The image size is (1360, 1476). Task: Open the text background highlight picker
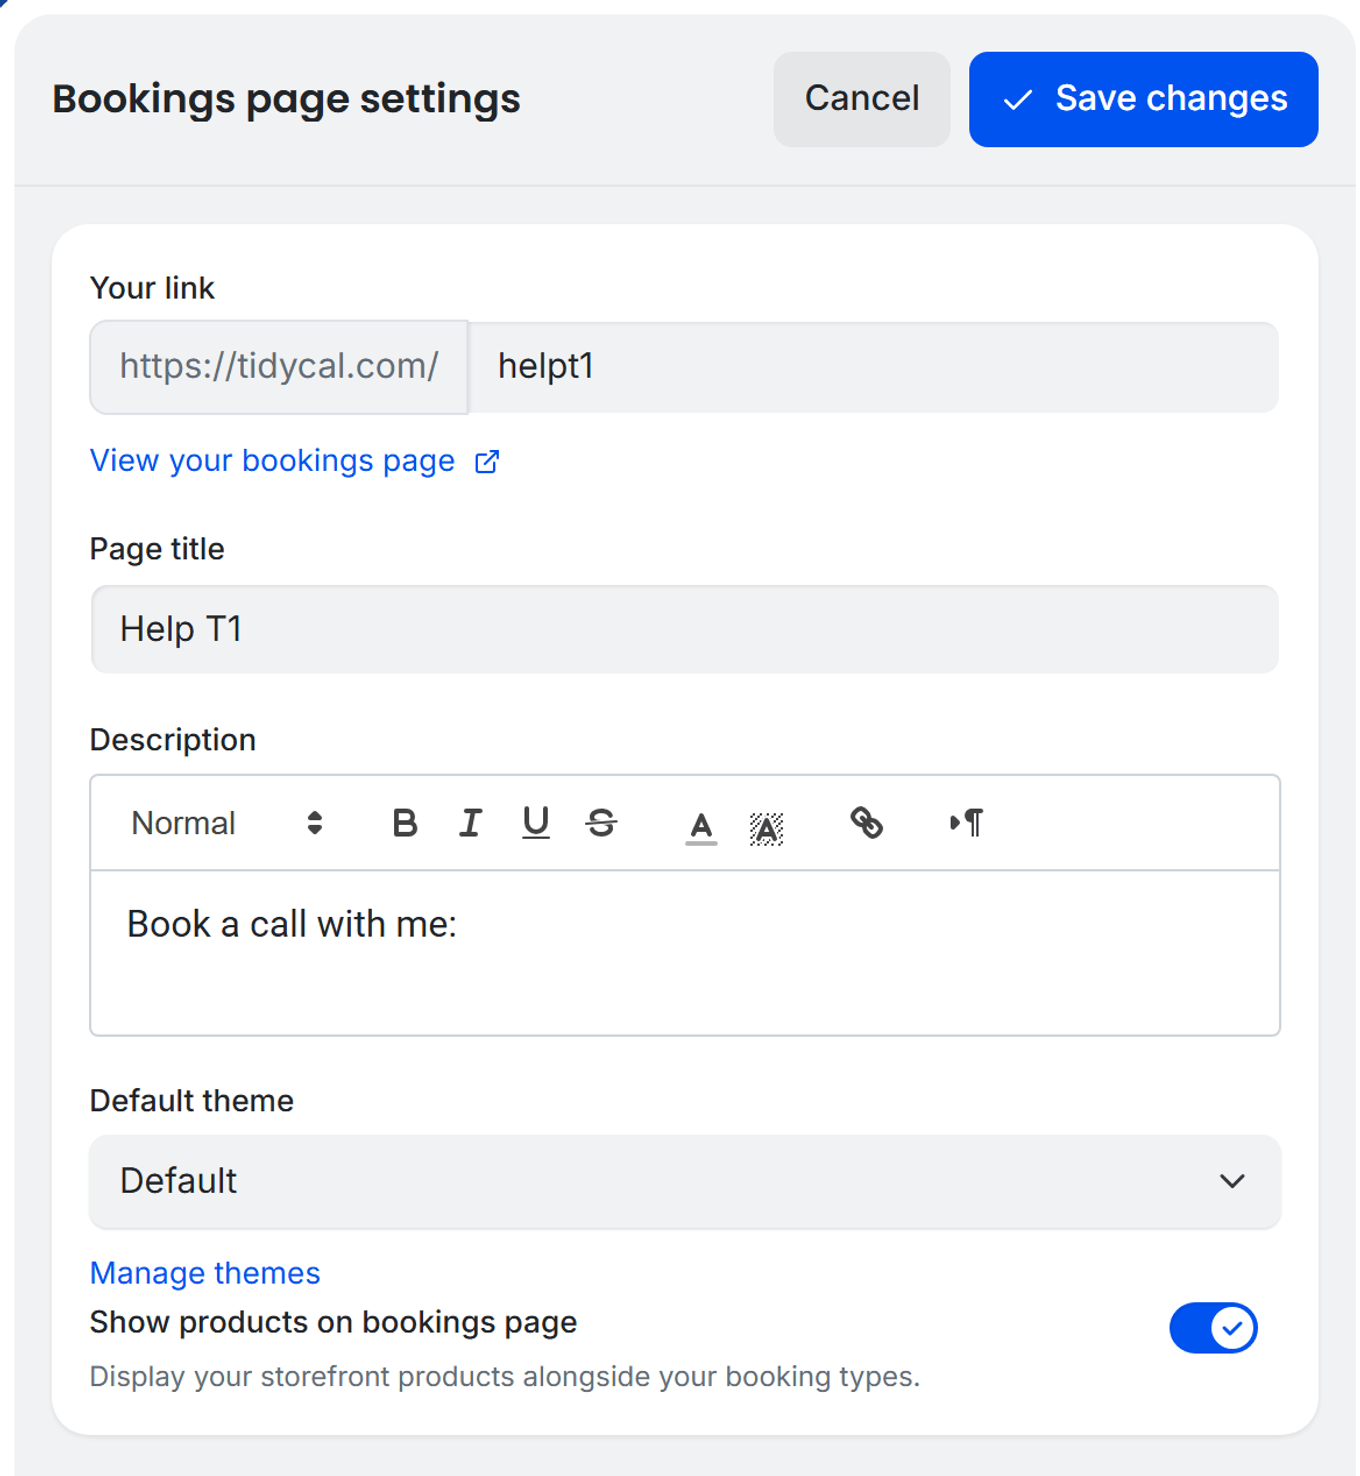tap(766, 827)
